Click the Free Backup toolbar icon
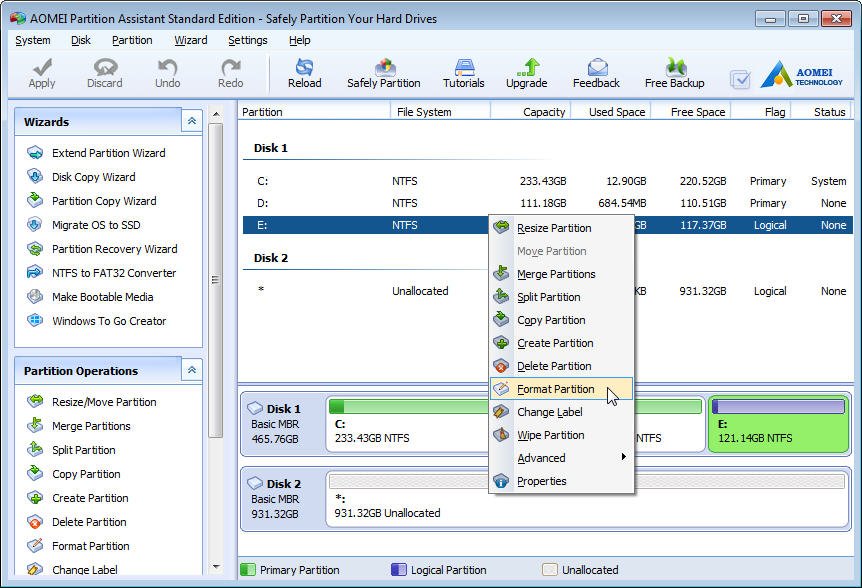Screen dimensions: 862x588 [x=675, y=67]
